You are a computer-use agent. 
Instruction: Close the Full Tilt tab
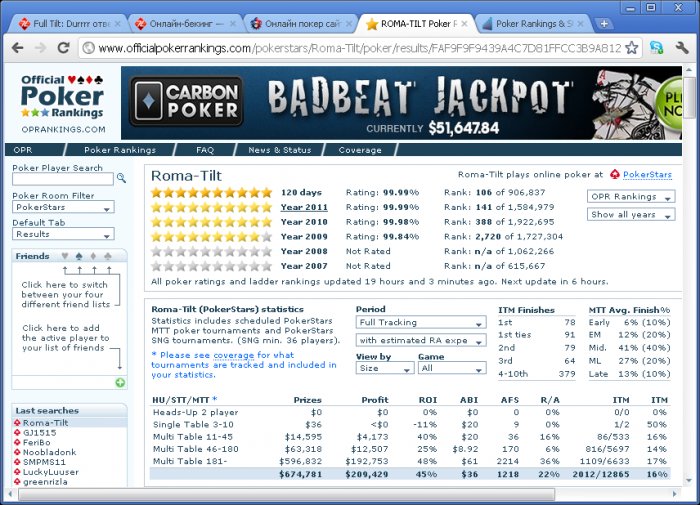(117, 24)
